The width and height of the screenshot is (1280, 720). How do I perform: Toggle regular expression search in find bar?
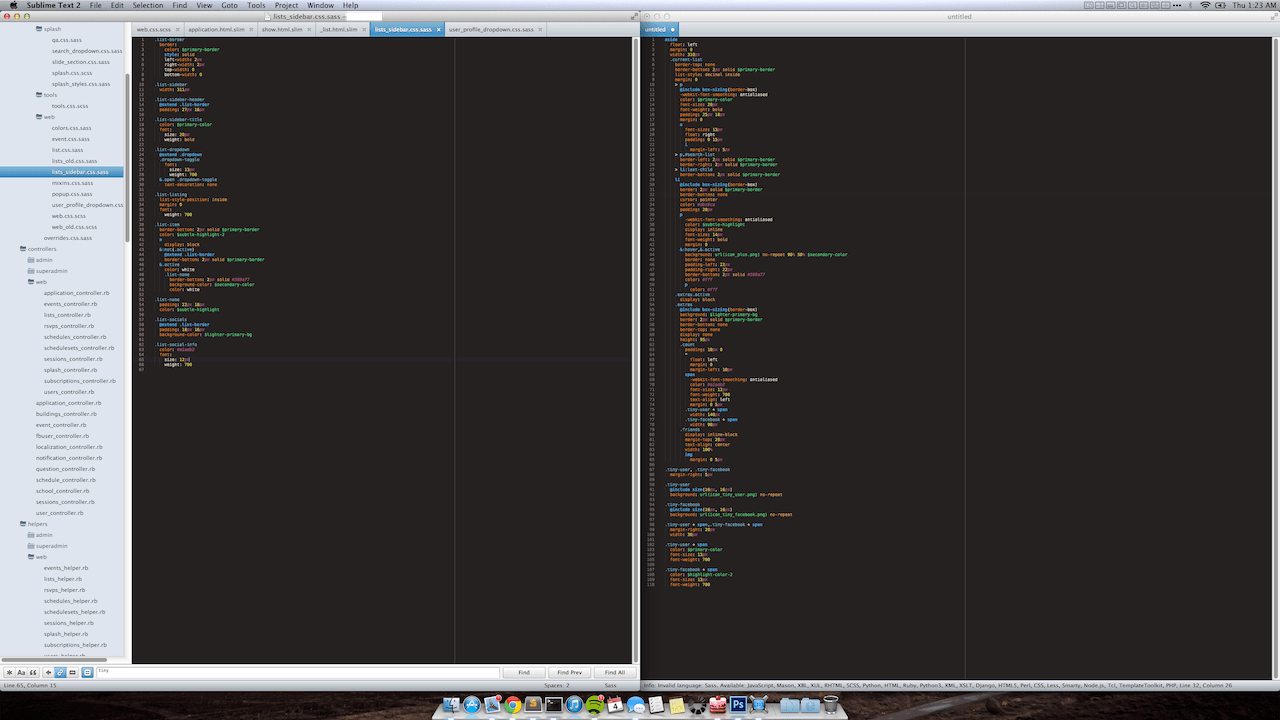tap(9, 672)
